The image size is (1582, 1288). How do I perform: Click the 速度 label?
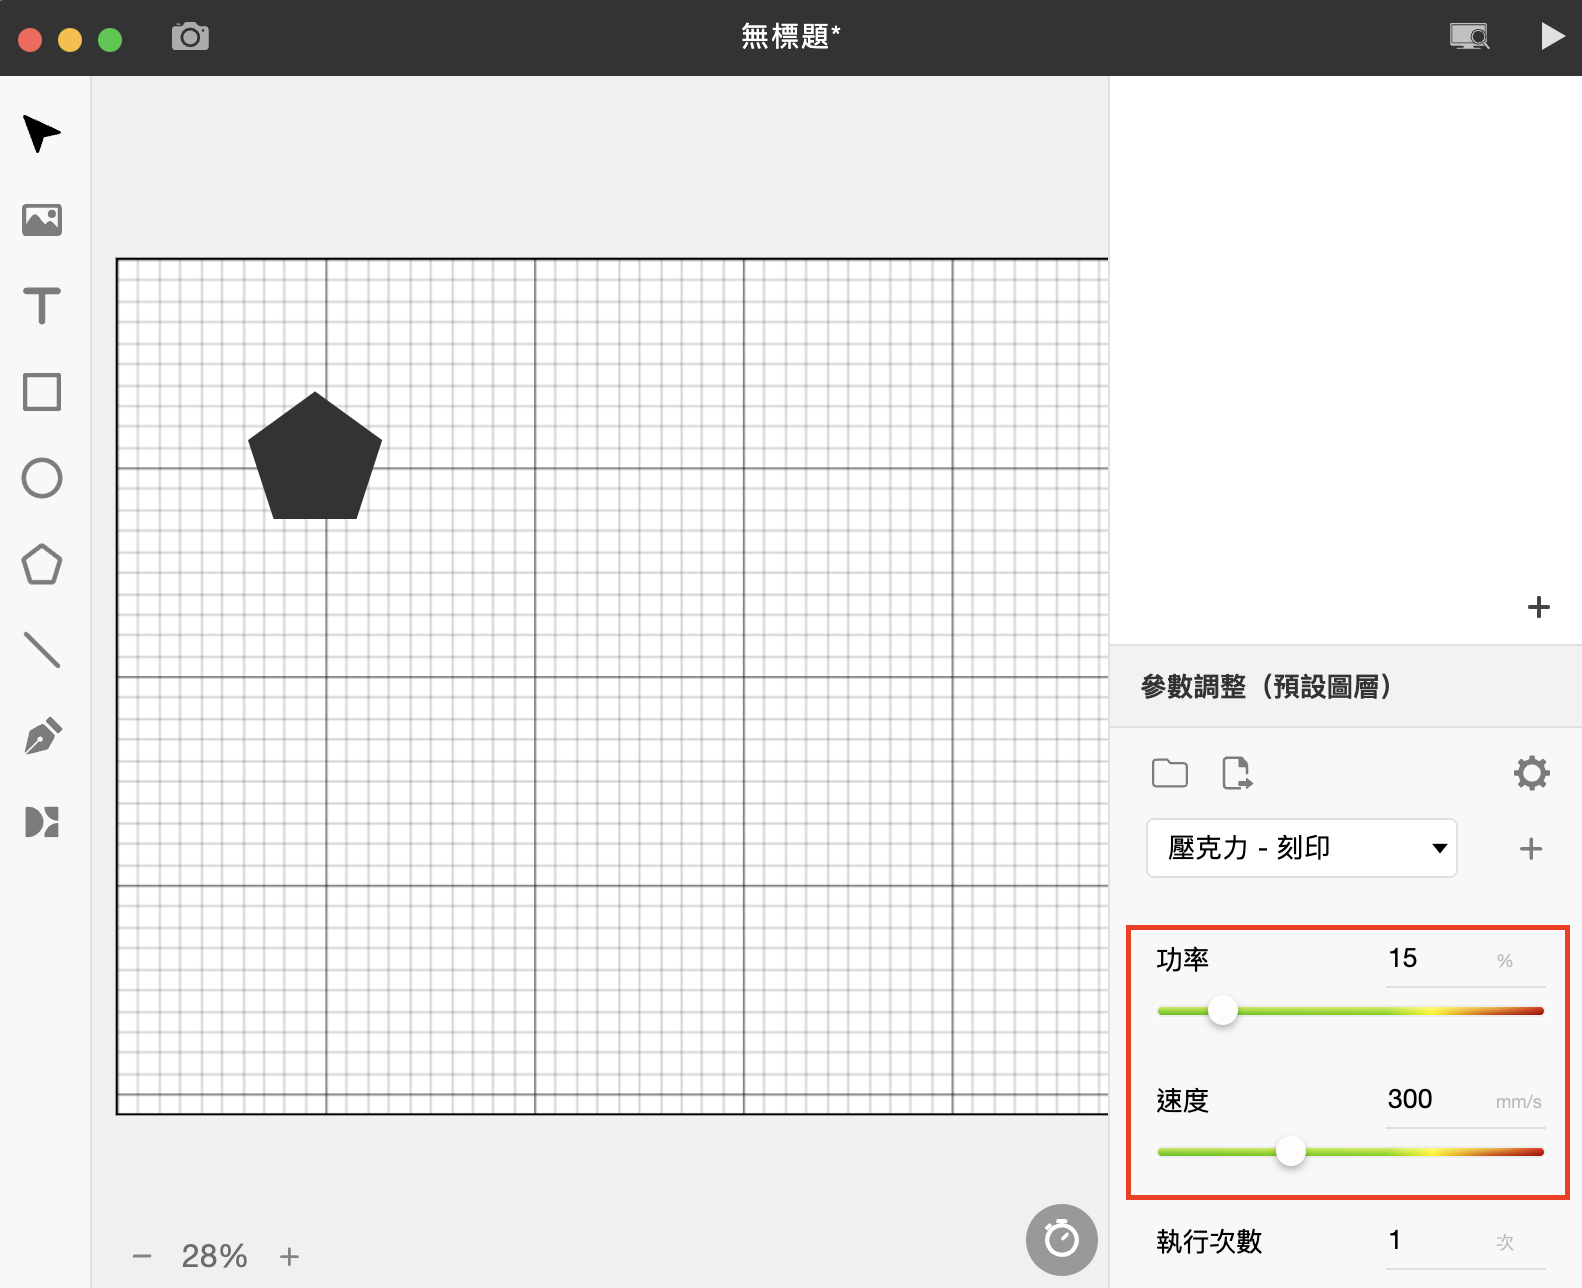1183,1101
